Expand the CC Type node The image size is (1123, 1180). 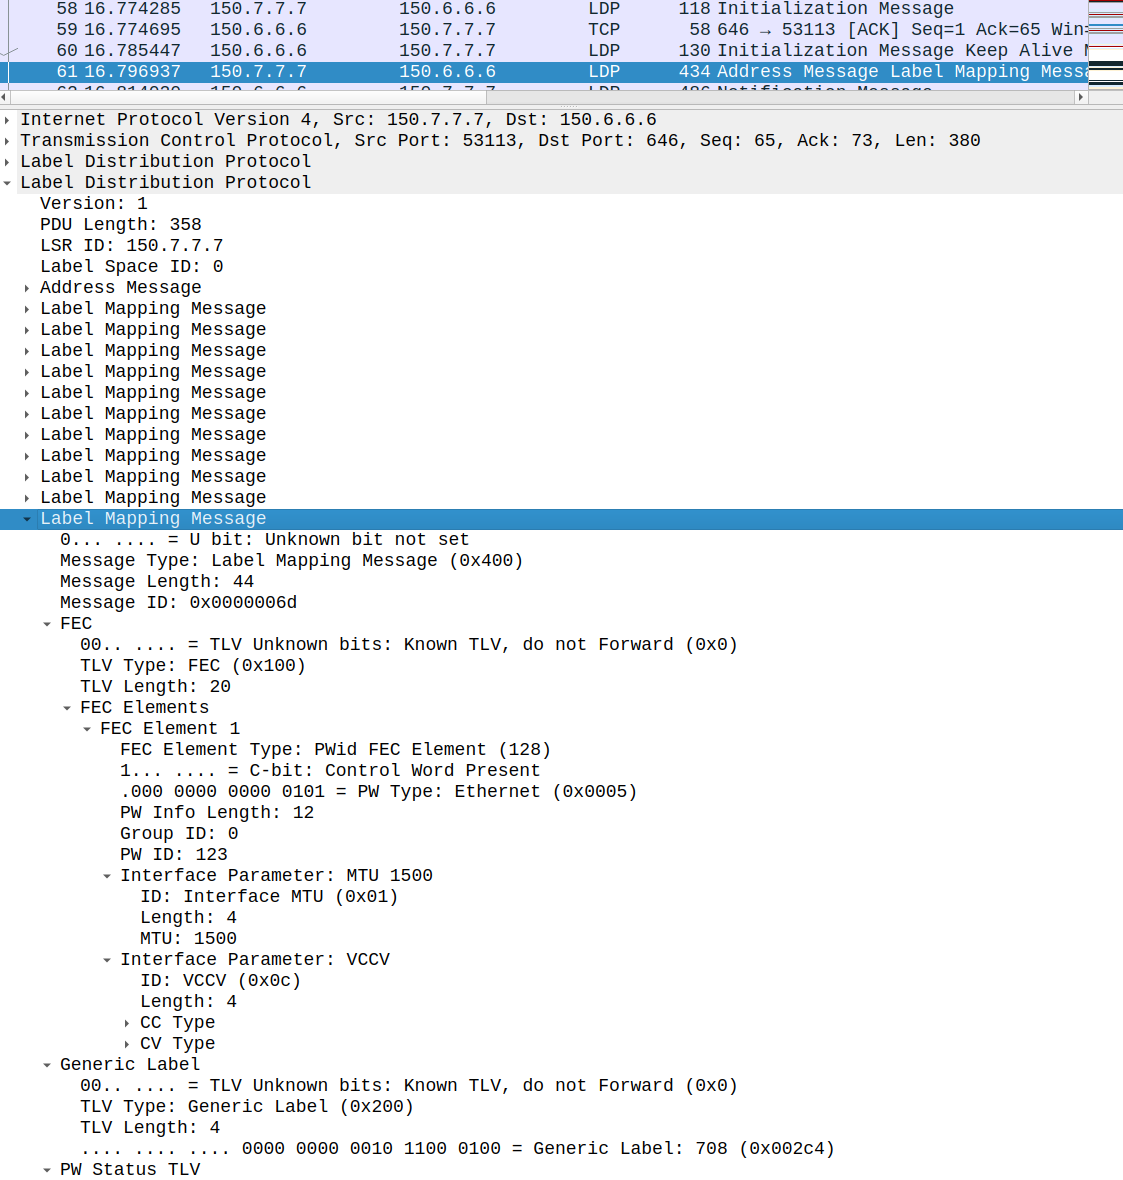127,1023
